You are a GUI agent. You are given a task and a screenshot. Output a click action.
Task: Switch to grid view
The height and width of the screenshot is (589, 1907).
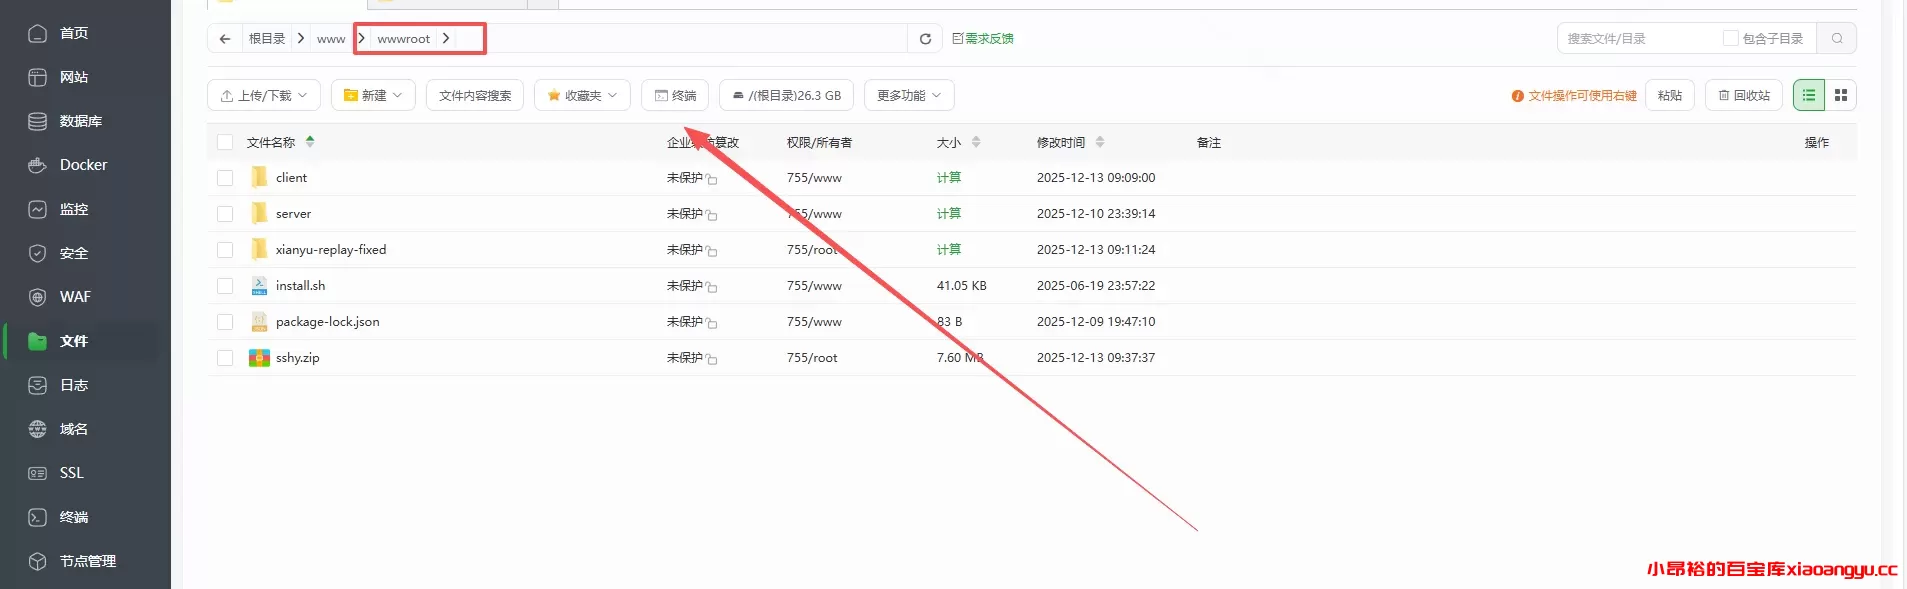[1841, 95]
